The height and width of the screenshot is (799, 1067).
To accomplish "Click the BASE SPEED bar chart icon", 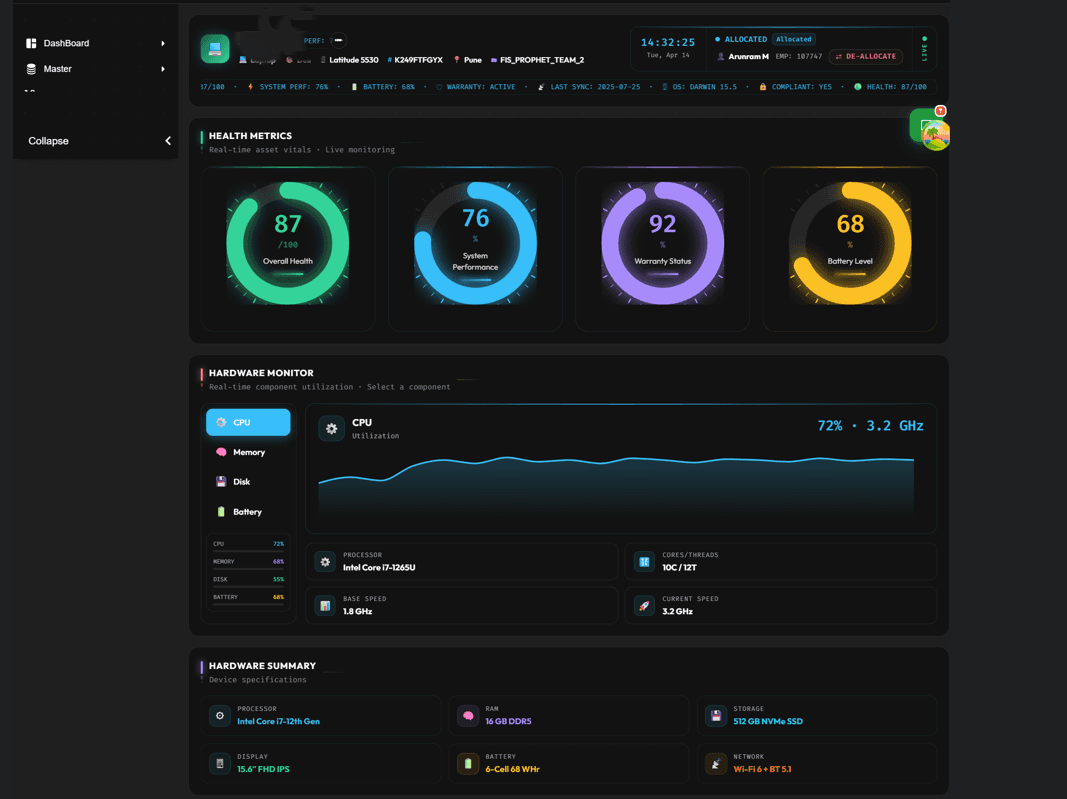I will click(x=325, y=606).
